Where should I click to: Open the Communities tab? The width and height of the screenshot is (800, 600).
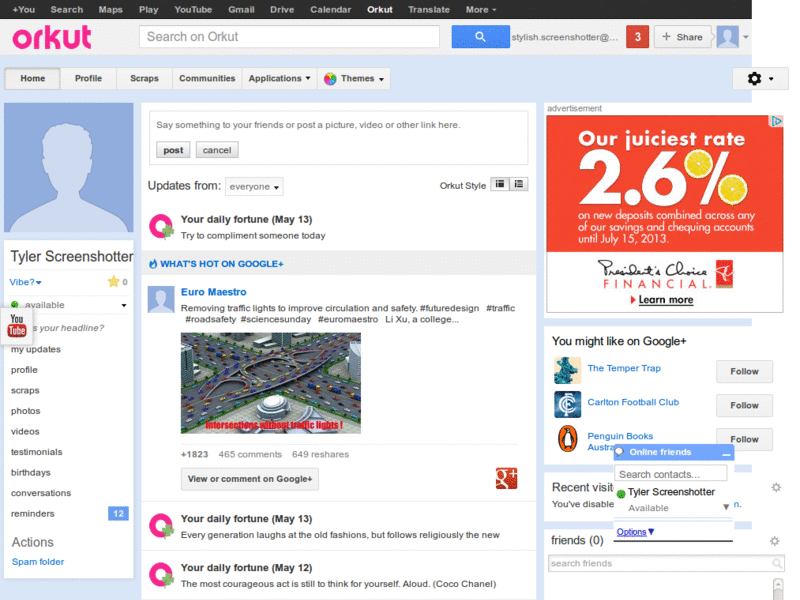[207, 79]
